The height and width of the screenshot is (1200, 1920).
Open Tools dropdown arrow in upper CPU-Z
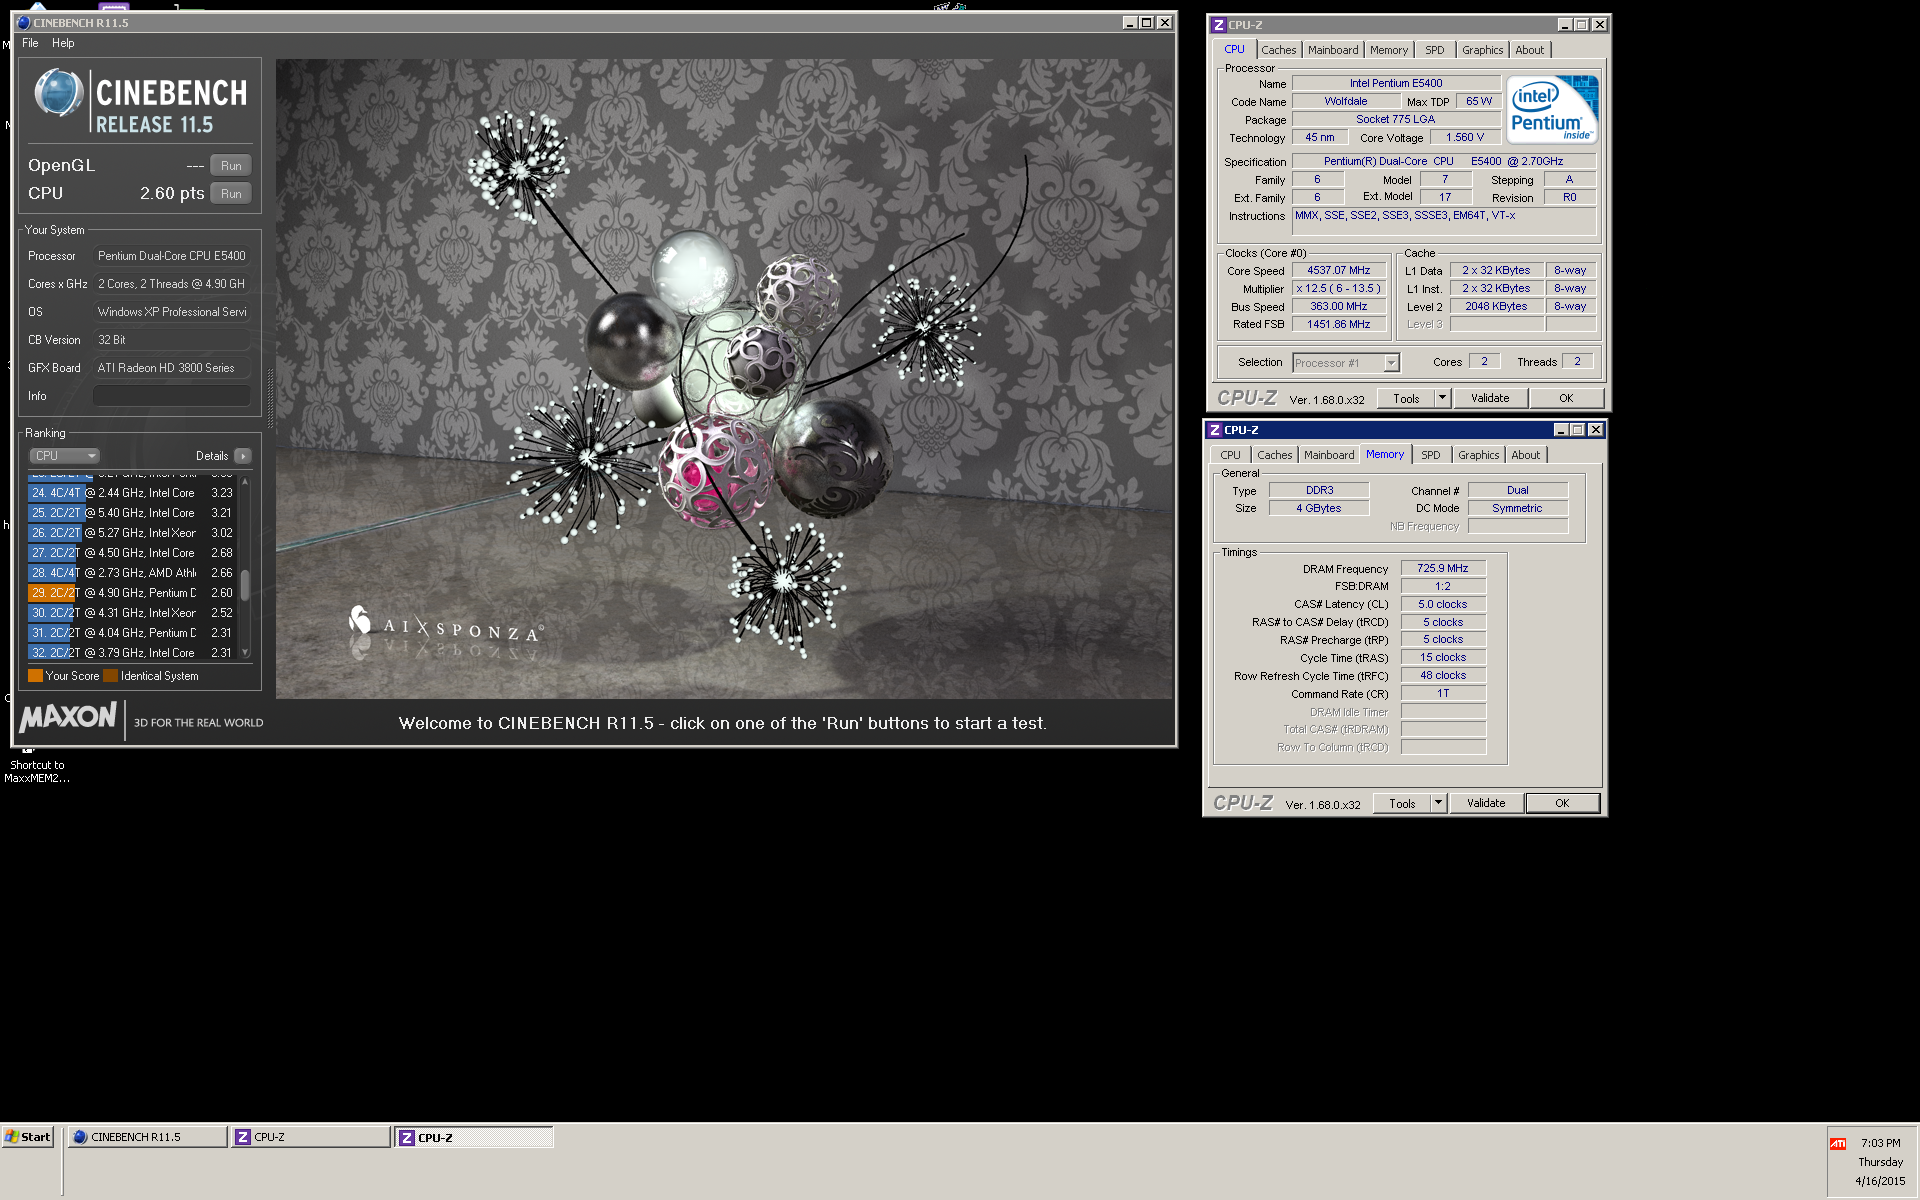(x=1442, y=398)
